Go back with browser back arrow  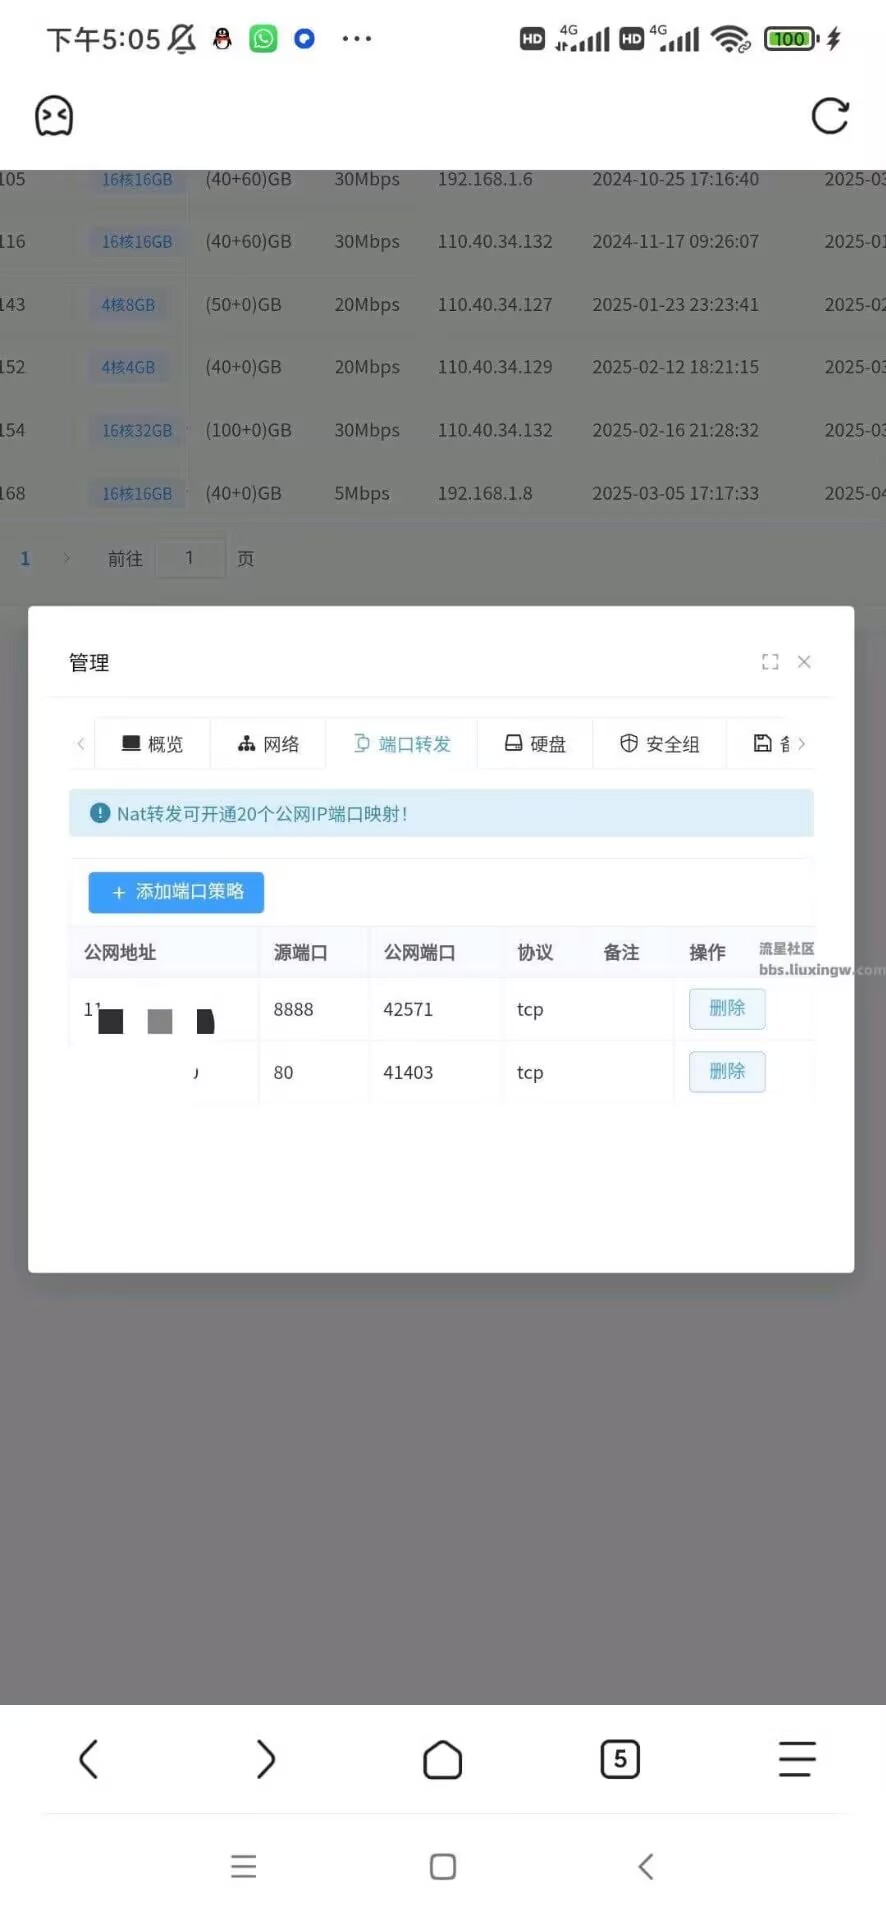[88, 1758]
